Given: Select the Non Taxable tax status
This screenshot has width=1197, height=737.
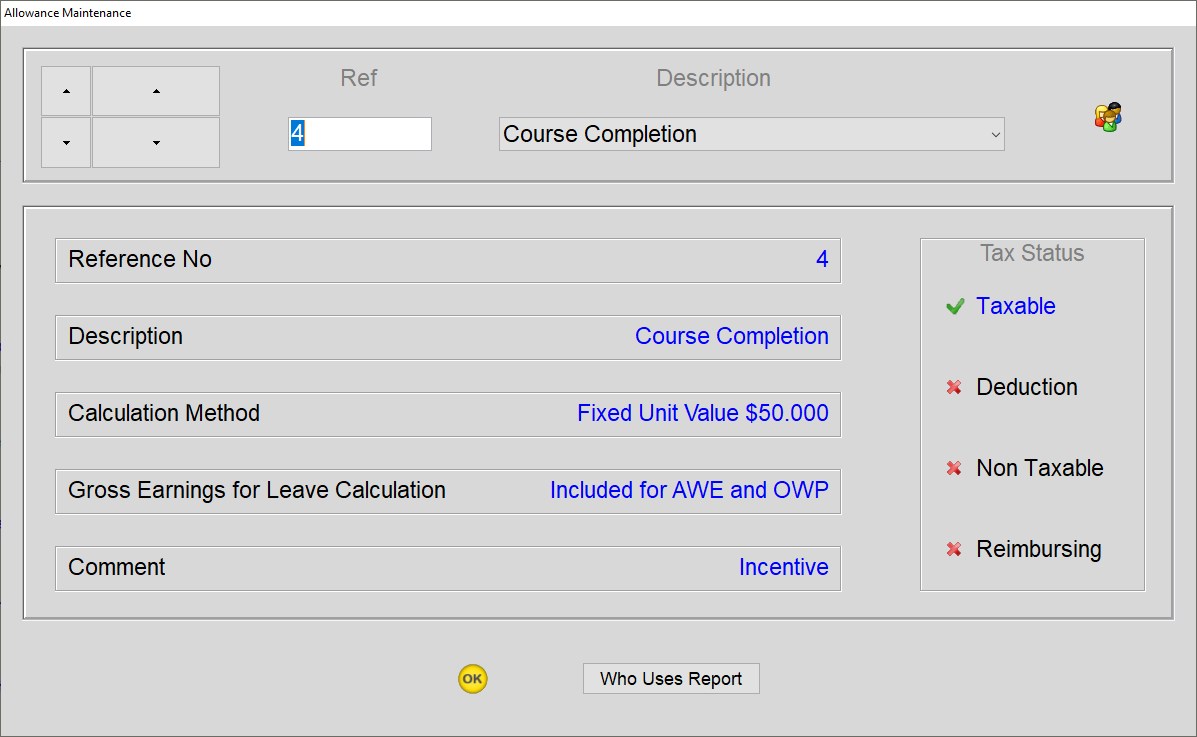Looking at the screenshot, I should (1040, 468).
